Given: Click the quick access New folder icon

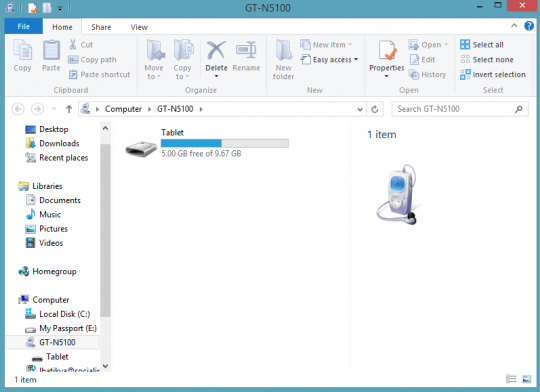Looking at the screenshot, I should (x=47, y=8).
